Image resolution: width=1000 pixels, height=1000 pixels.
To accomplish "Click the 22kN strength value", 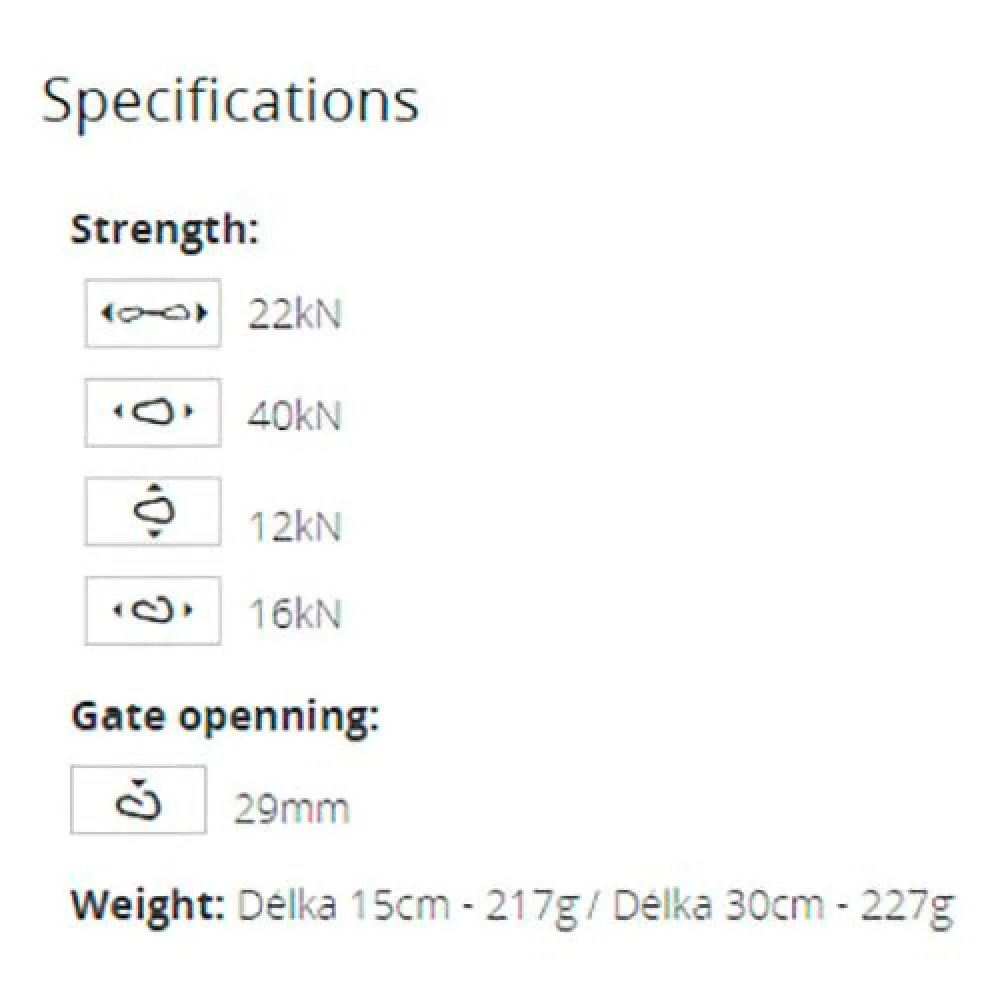I will click(x=294, y=315).
